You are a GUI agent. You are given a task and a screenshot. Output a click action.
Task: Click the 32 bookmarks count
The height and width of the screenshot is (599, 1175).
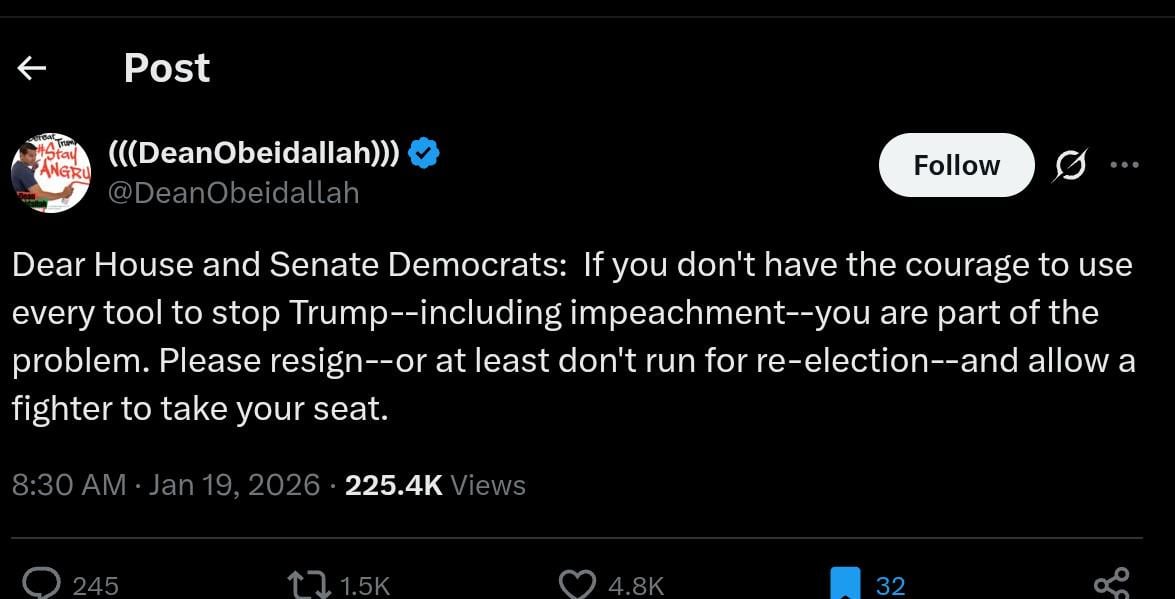(890, 585)
